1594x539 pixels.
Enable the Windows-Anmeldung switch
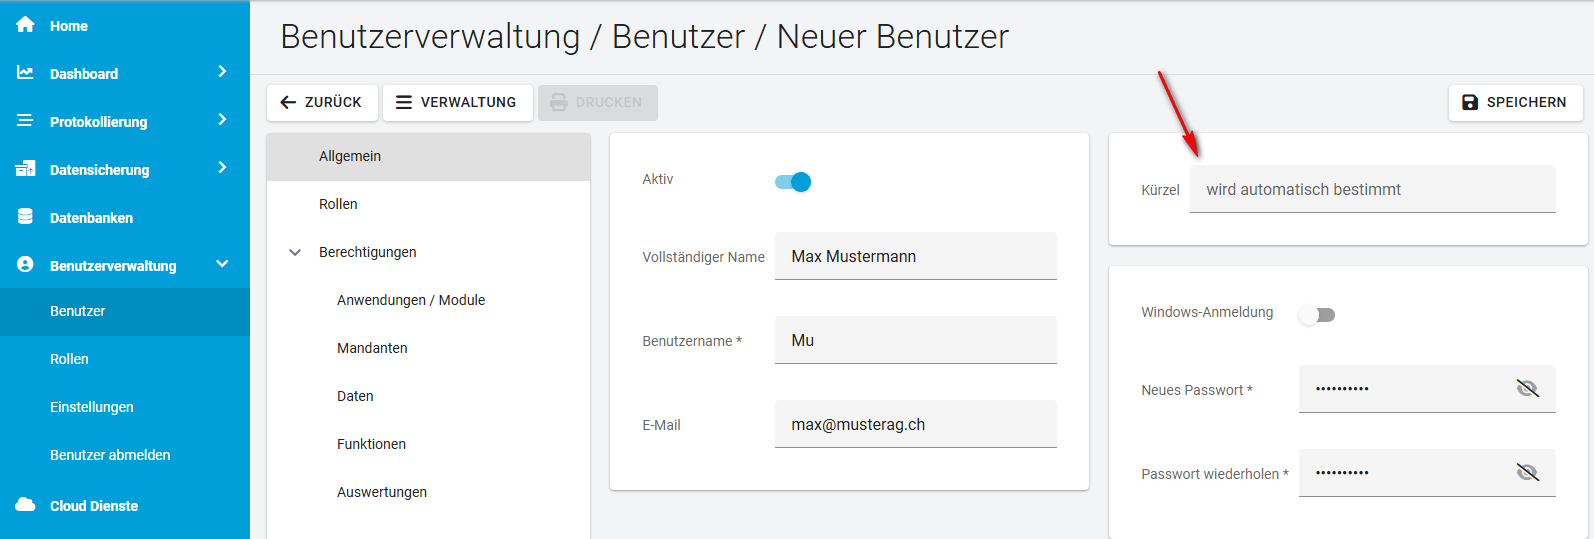pyautogui.click(x=1317, y=315)
